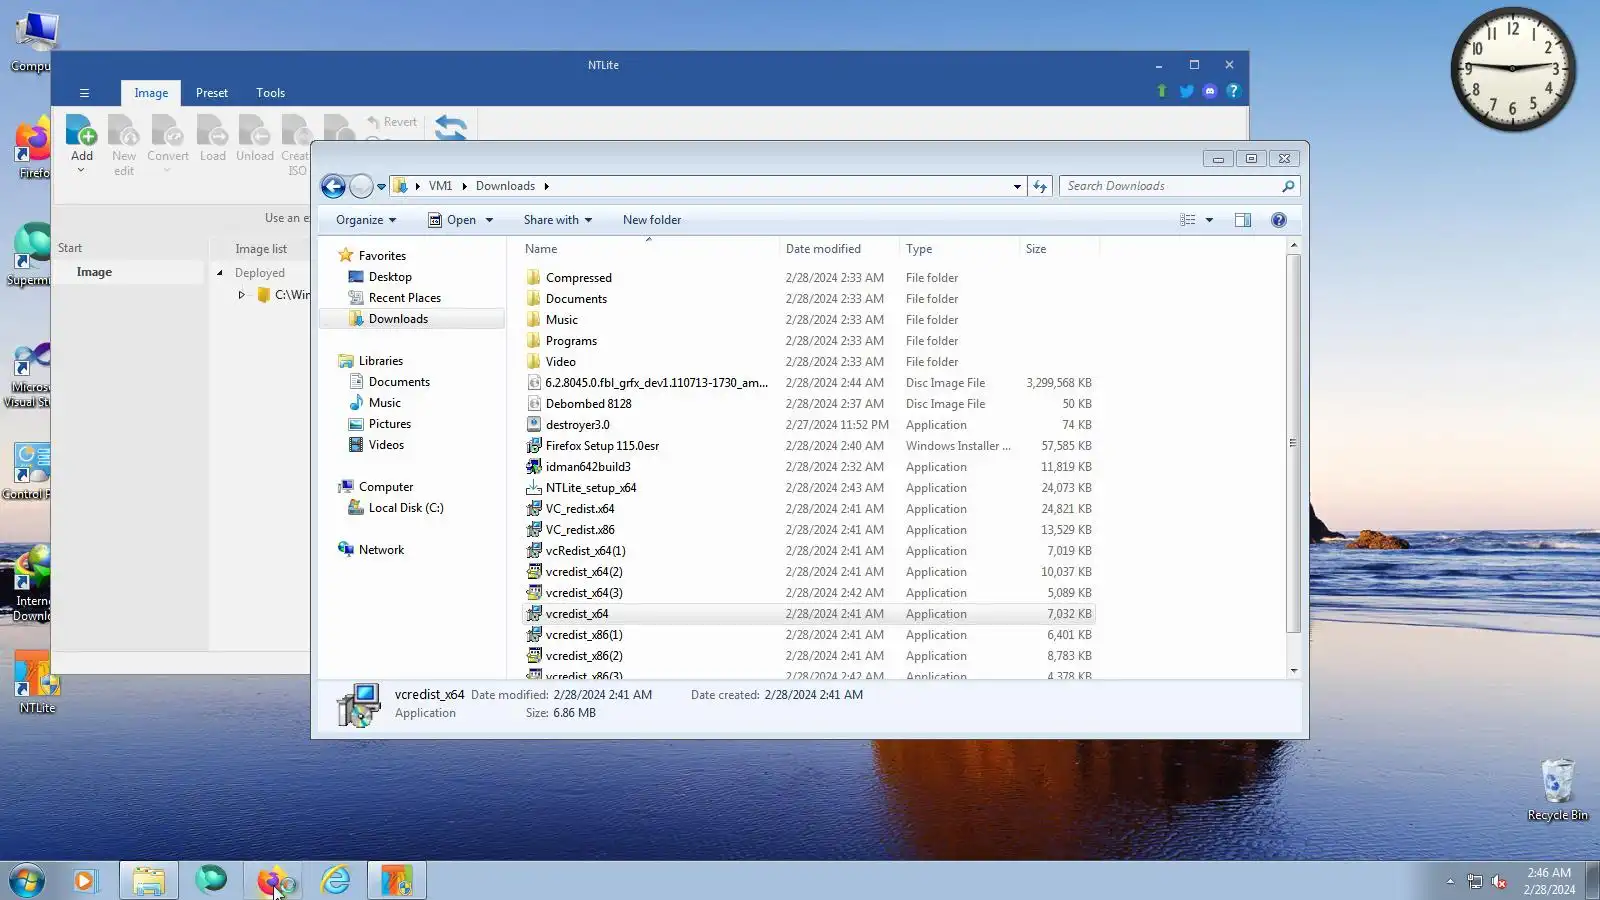Click the Add image icon in NTLite
This screenshot has width=1600, height=900.
pyautogui.click(x=82, y=131)
